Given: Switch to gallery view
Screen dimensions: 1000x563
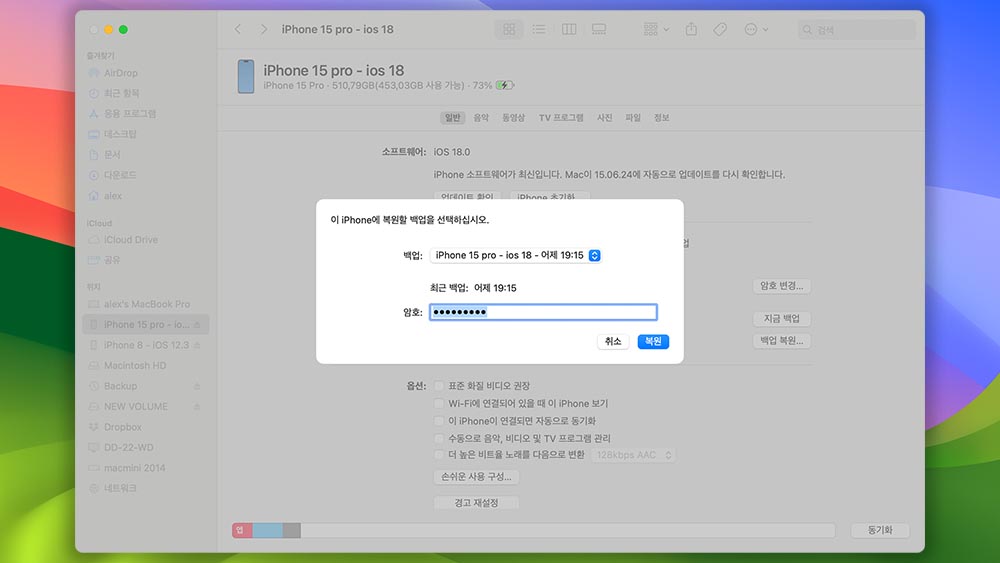Looking at the screenshot, I should pos(599,29).
